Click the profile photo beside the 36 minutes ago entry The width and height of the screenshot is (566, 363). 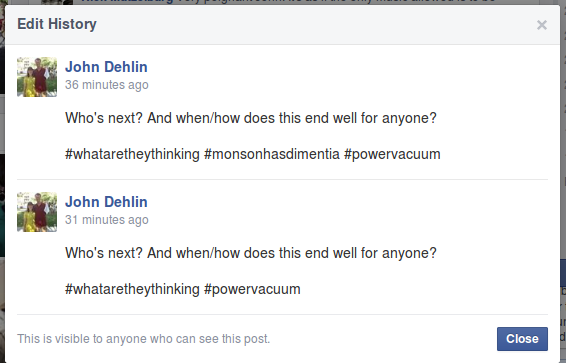pyautogui.click(x=37, y=77)
